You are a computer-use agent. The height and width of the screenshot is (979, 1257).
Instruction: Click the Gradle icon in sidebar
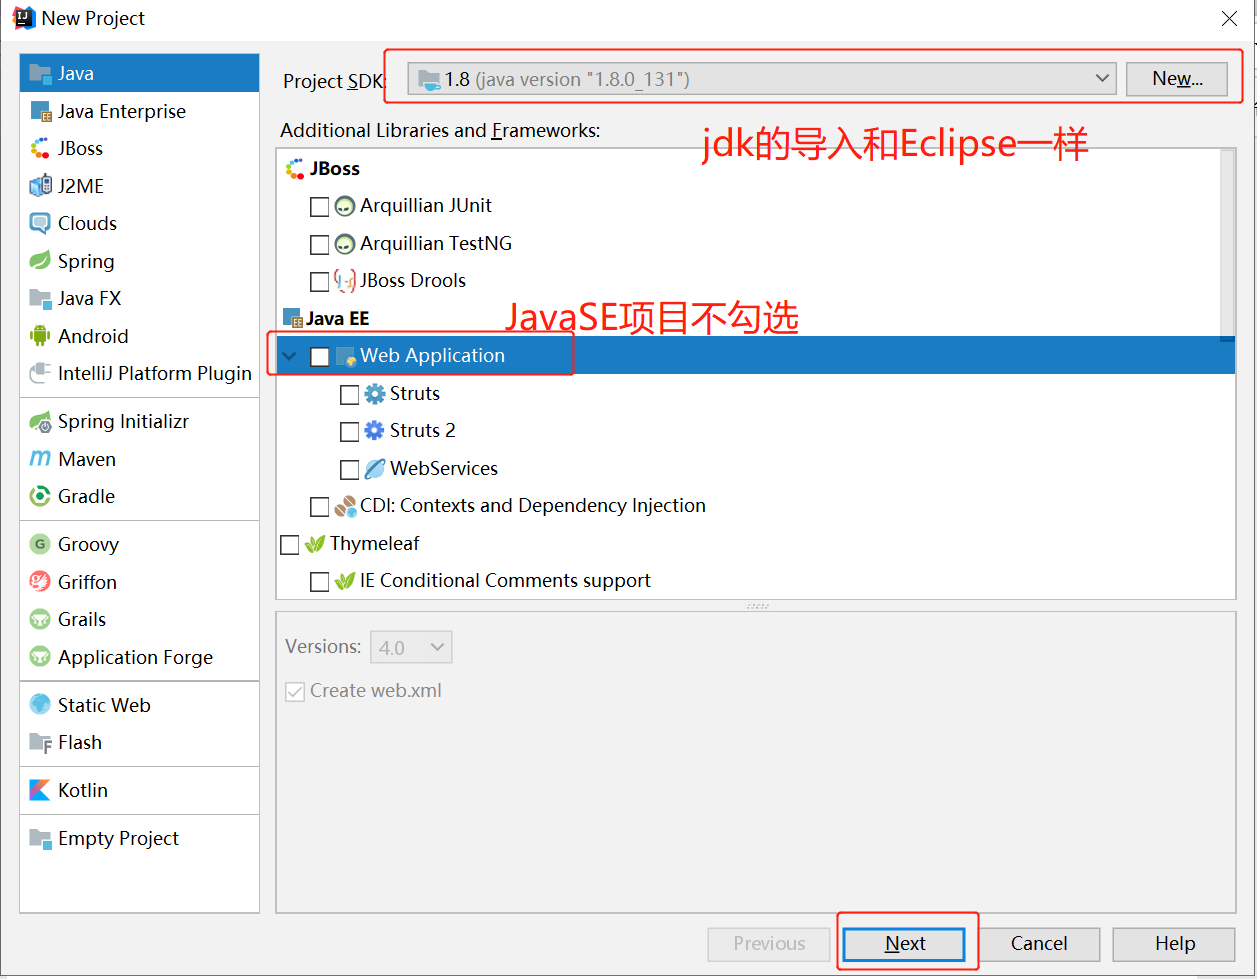pos(40,496)
